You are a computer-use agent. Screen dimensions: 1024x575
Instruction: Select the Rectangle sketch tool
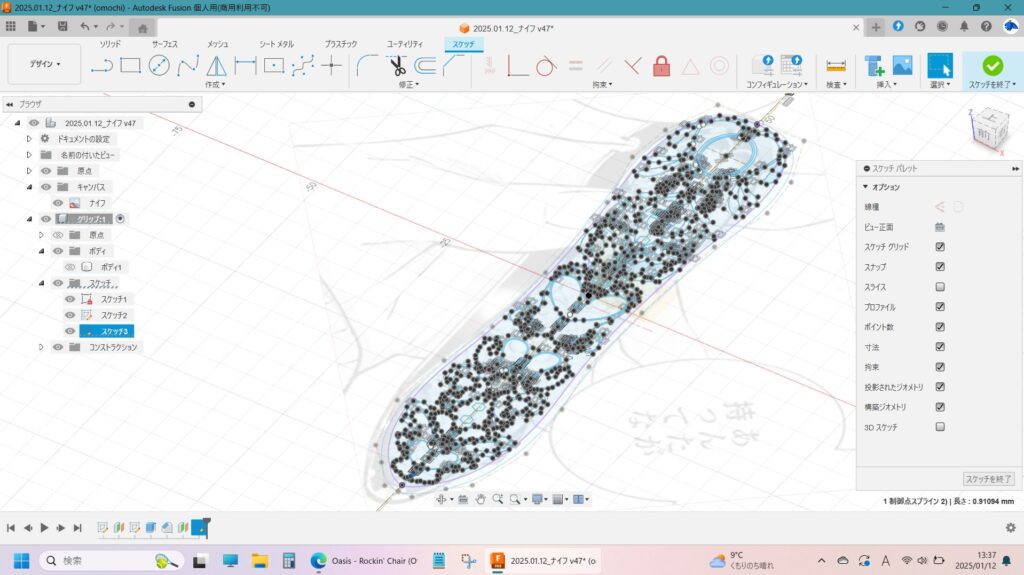pyautogui.click(x=130, y=66)
